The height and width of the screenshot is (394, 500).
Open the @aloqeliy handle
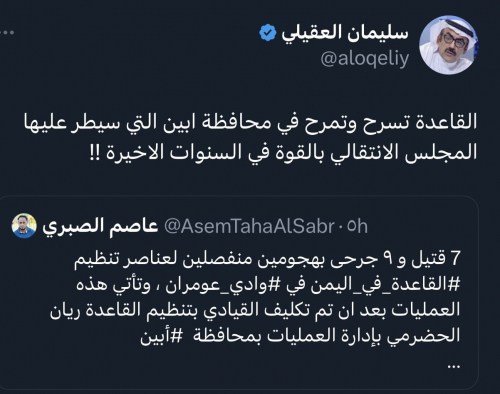pos(365,59)
